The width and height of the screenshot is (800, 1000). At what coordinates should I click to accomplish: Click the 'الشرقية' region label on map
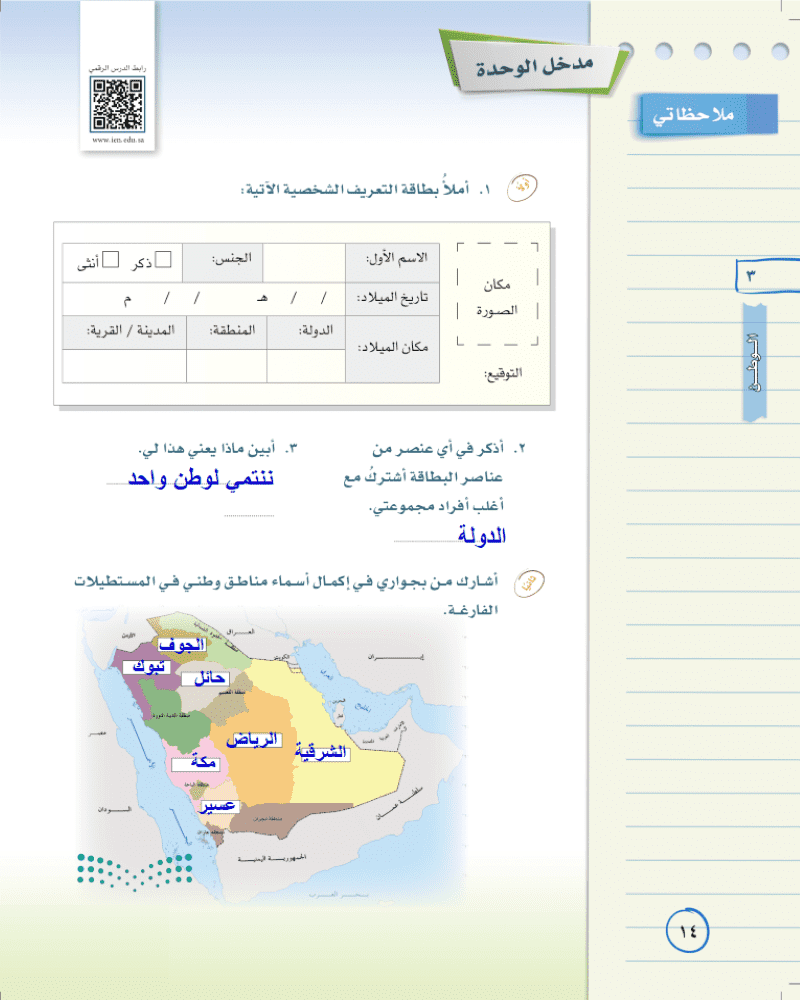tap(321, 753)
